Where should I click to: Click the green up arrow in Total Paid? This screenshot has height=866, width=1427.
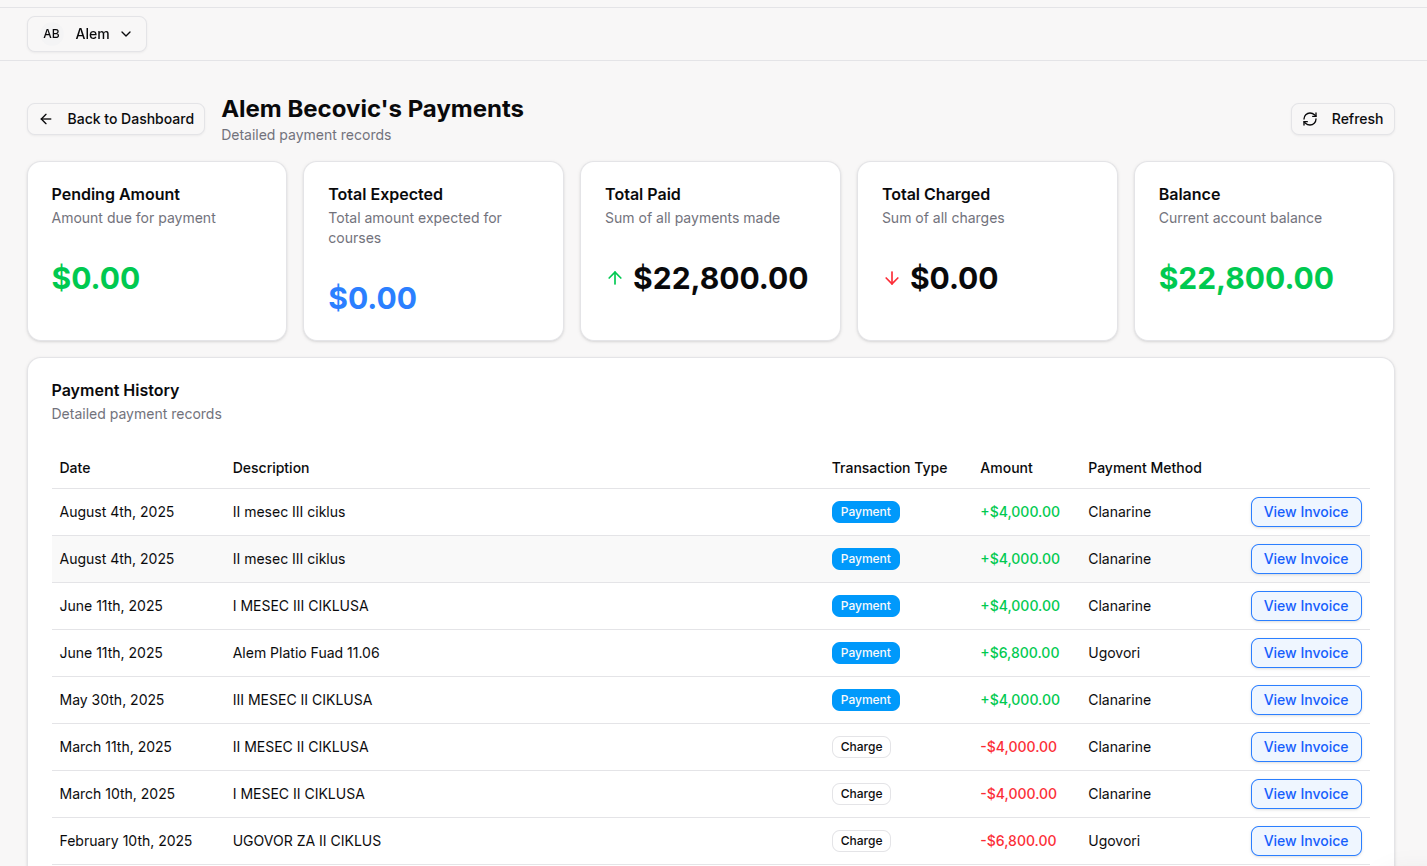615,278
